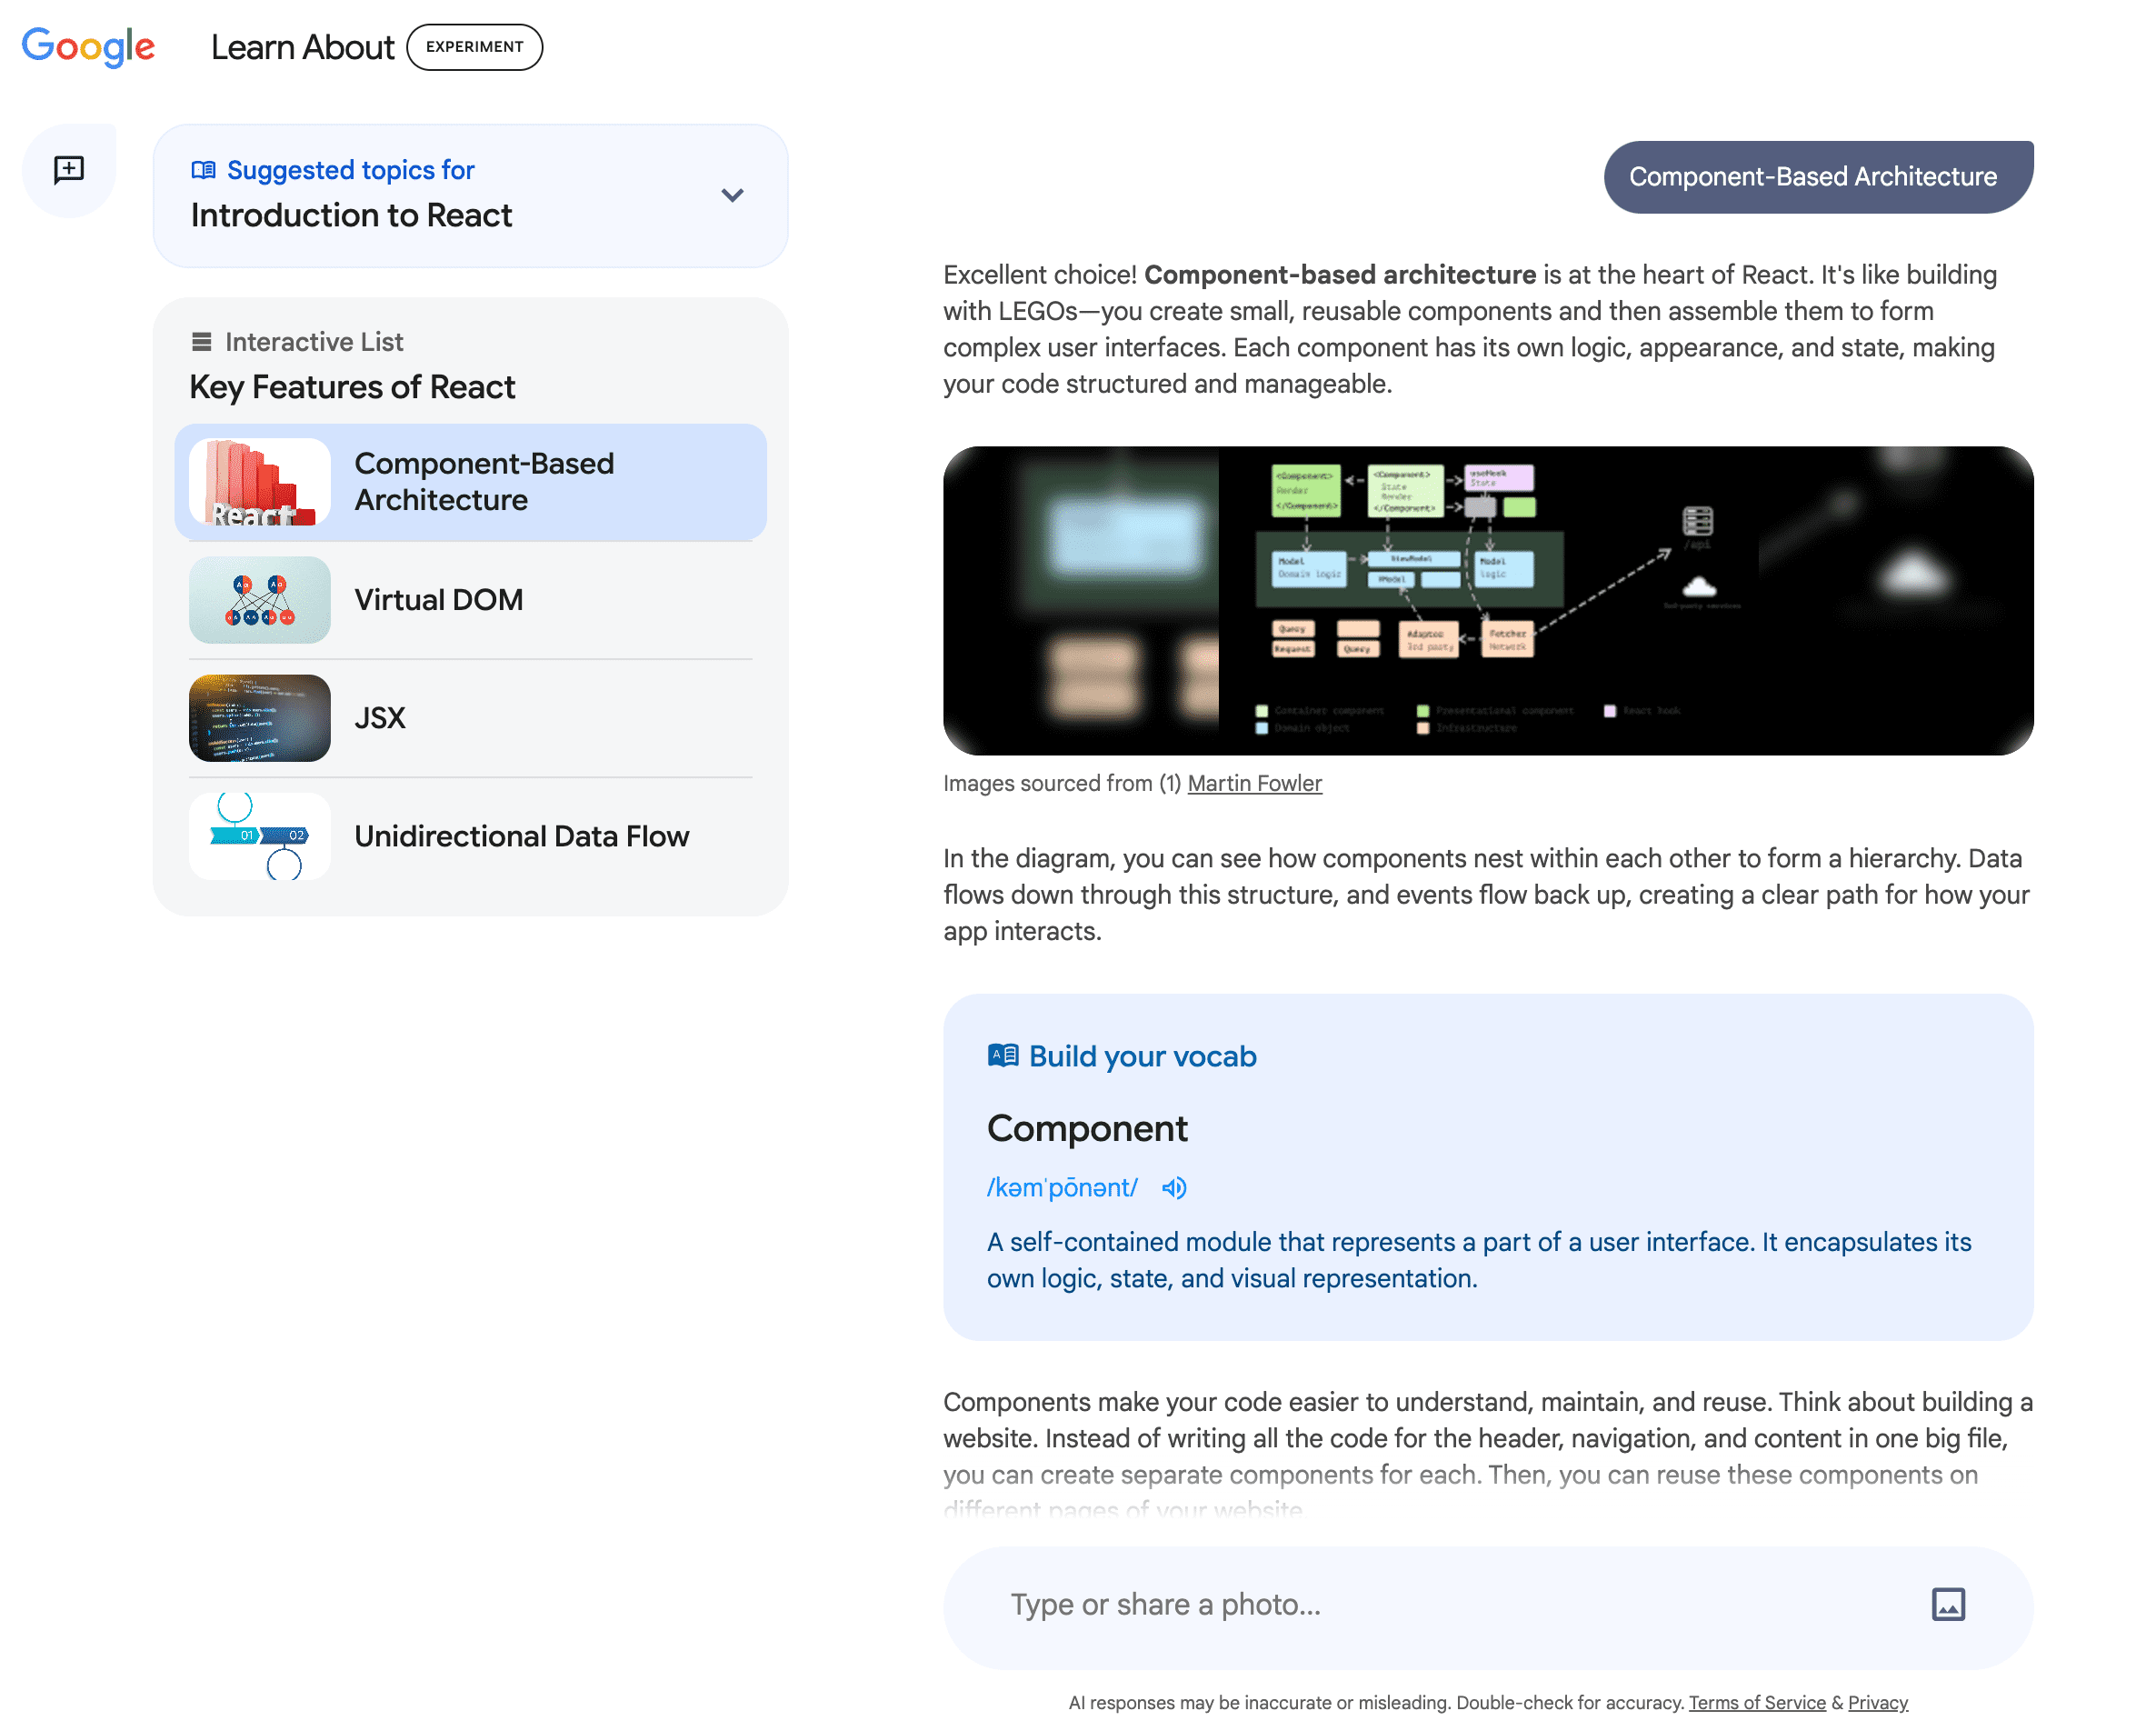Click the Unidirectional Data Flow thumbnail
This screenshot has height=1731, width=2156.
260,836
